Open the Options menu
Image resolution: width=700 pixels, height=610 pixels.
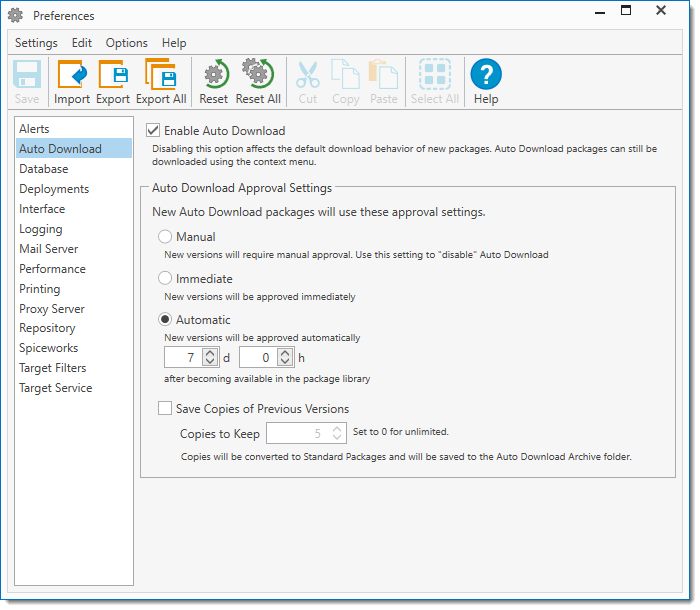[x=126, y=43]
